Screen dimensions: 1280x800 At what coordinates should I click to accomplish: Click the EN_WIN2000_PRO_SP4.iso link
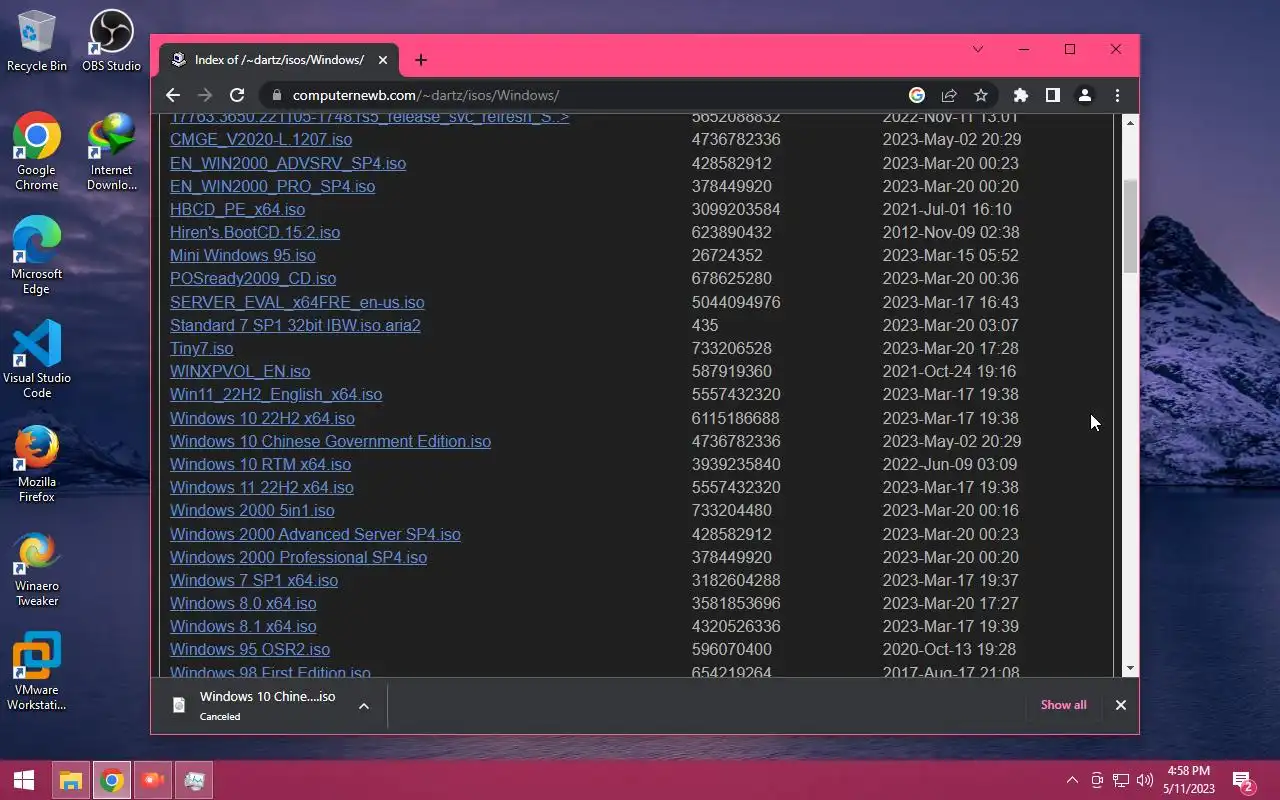point(272,186)
